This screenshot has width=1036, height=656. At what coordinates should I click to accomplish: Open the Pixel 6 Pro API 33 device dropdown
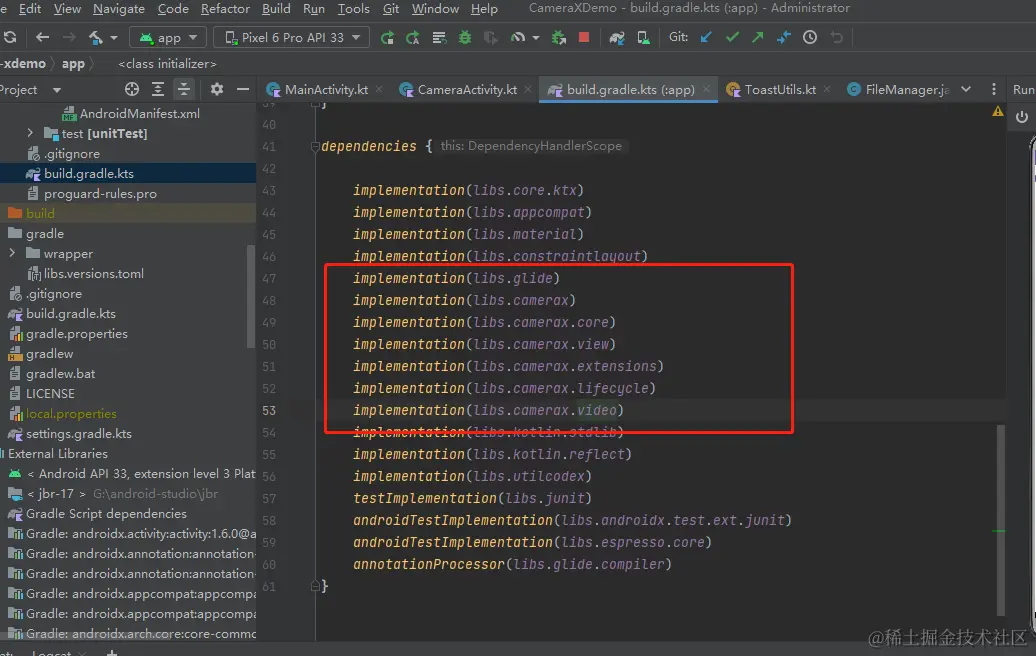click(292, 38)
